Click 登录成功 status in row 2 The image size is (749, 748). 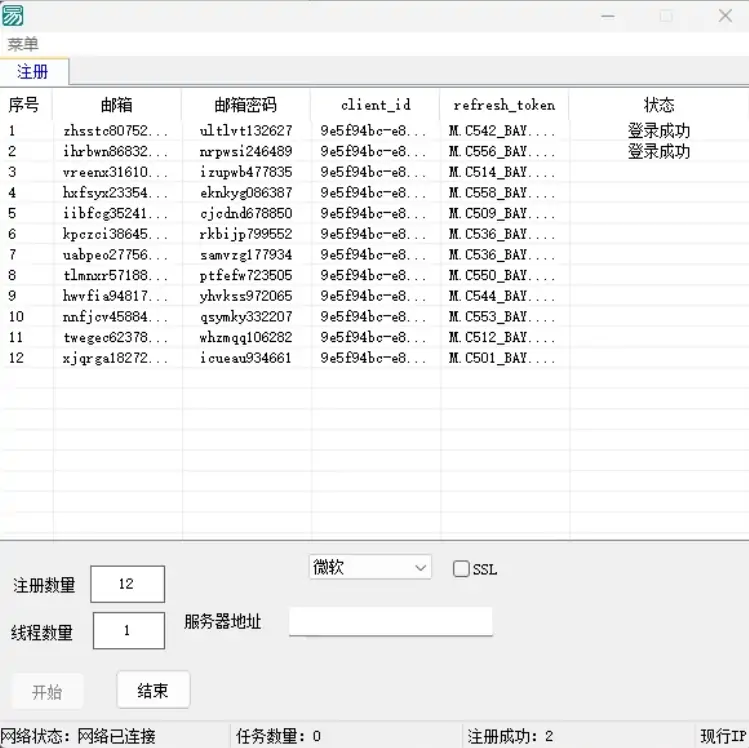tap(659, 151)
